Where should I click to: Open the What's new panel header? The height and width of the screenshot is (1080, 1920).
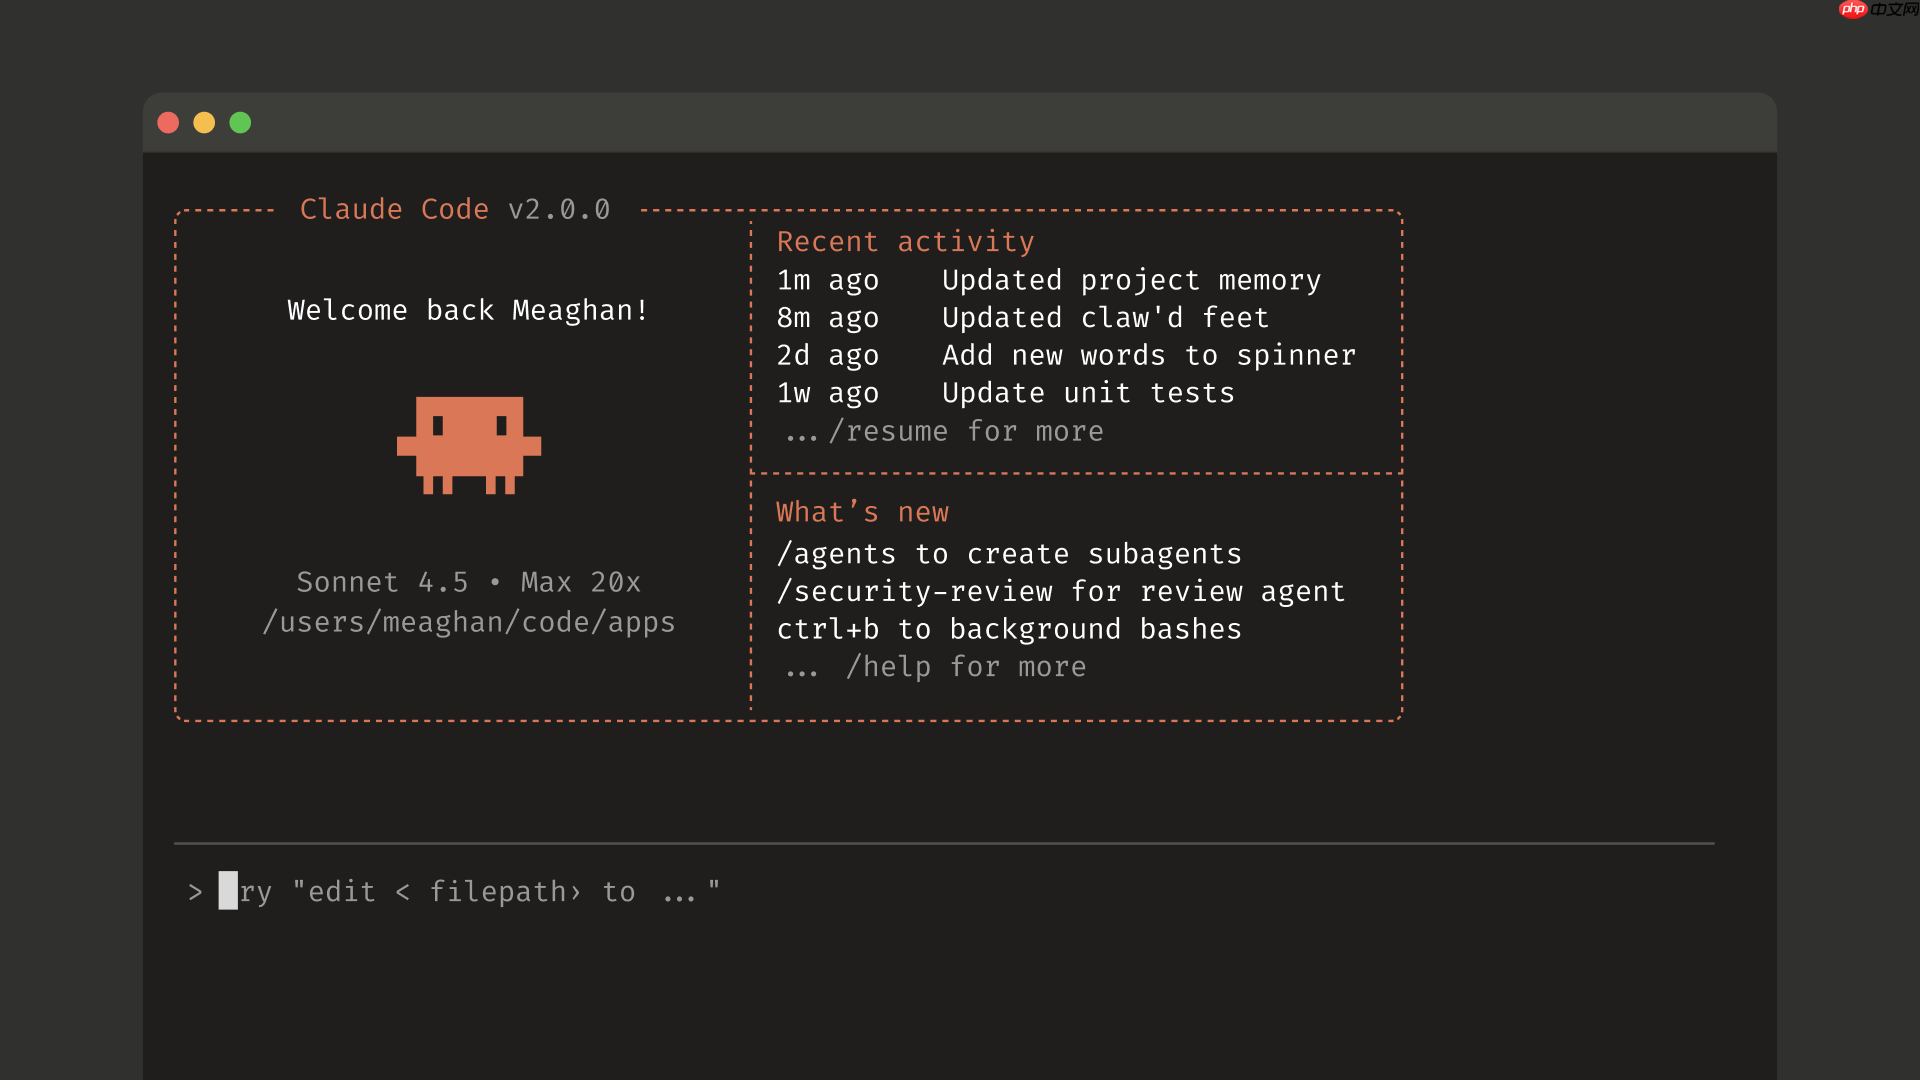click(x=862, y=511)
